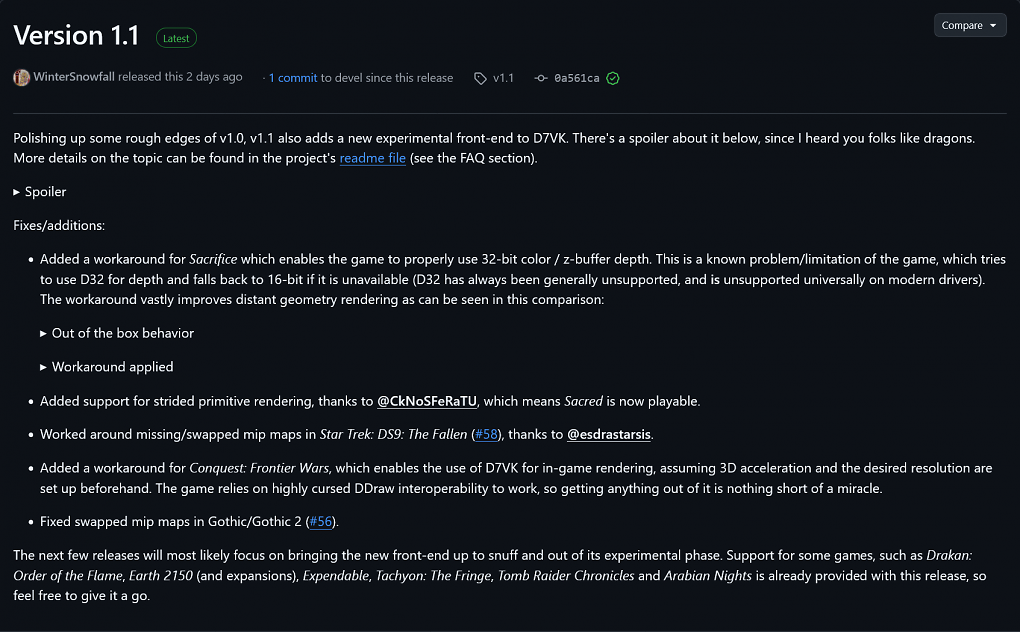The image size is (1020, 632).
Task: Click the Version 1.1 heading
Action: [x=76, y=35]
